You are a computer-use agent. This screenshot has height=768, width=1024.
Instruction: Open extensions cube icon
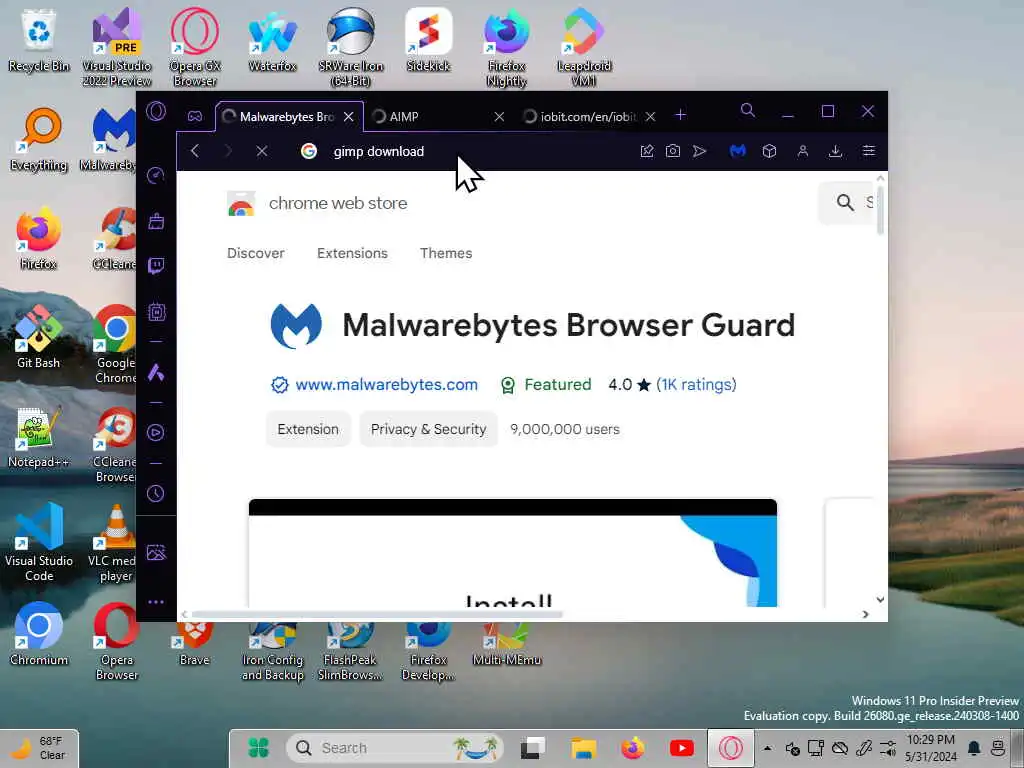coord(769,151)
